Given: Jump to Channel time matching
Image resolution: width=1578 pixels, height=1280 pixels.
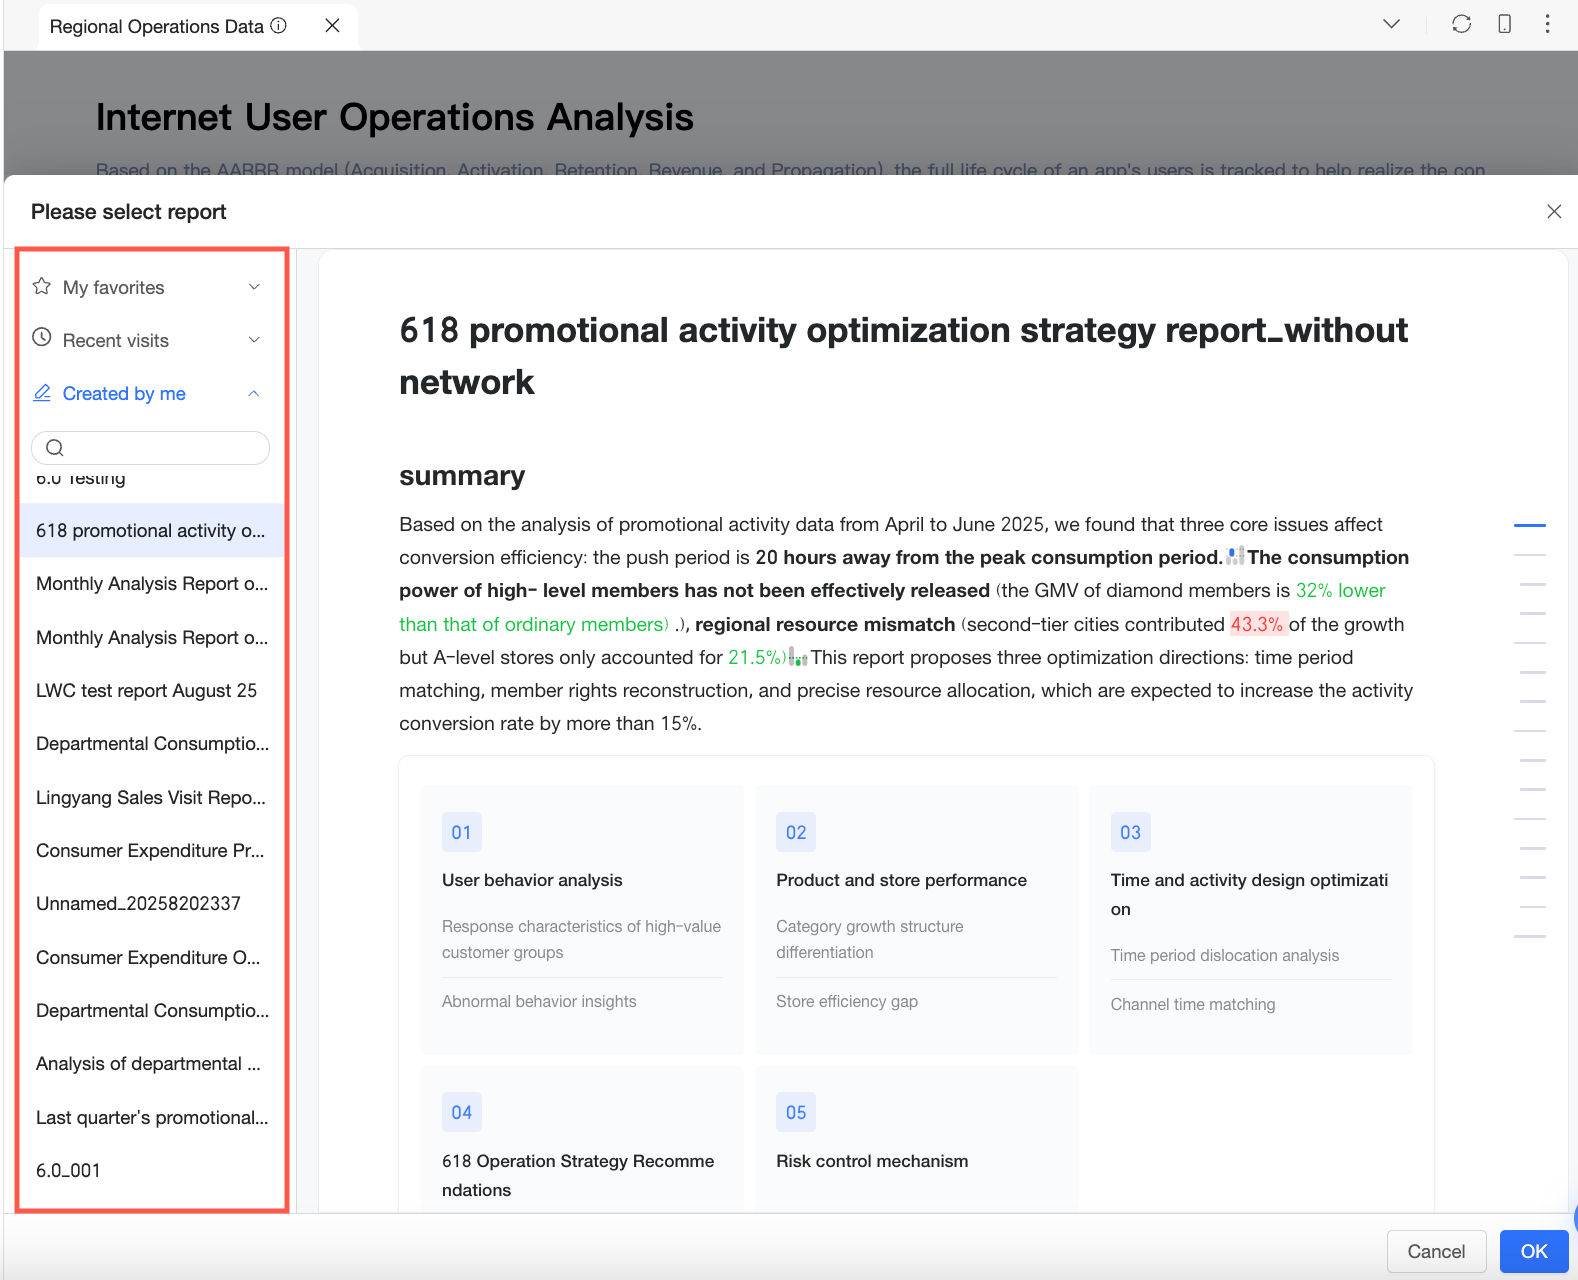Looking at the screenshot, I should click(1193, 1004).
